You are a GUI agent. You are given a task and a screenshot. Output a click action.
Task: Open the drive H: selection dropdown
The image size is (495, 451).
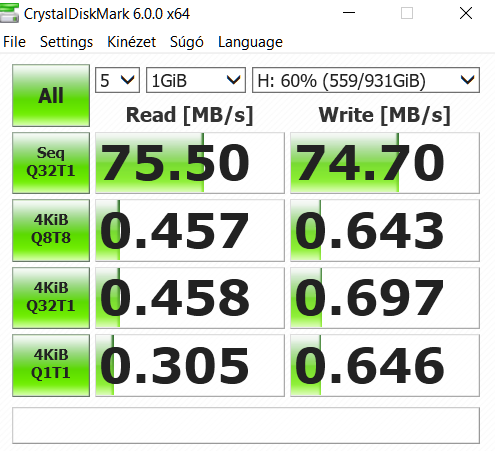pos(366,80)
